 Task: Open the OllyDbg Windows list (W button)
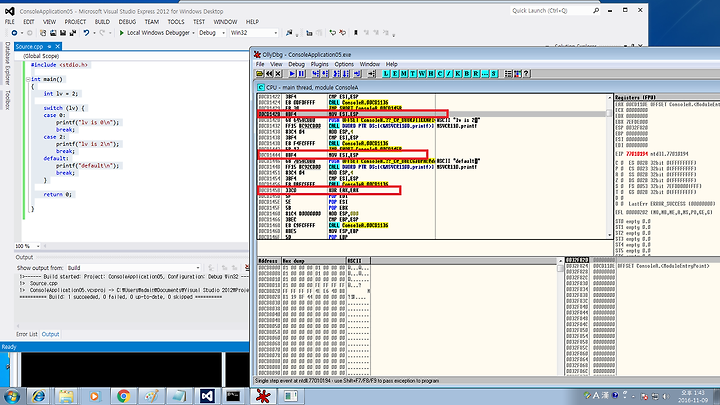(422, 73)
